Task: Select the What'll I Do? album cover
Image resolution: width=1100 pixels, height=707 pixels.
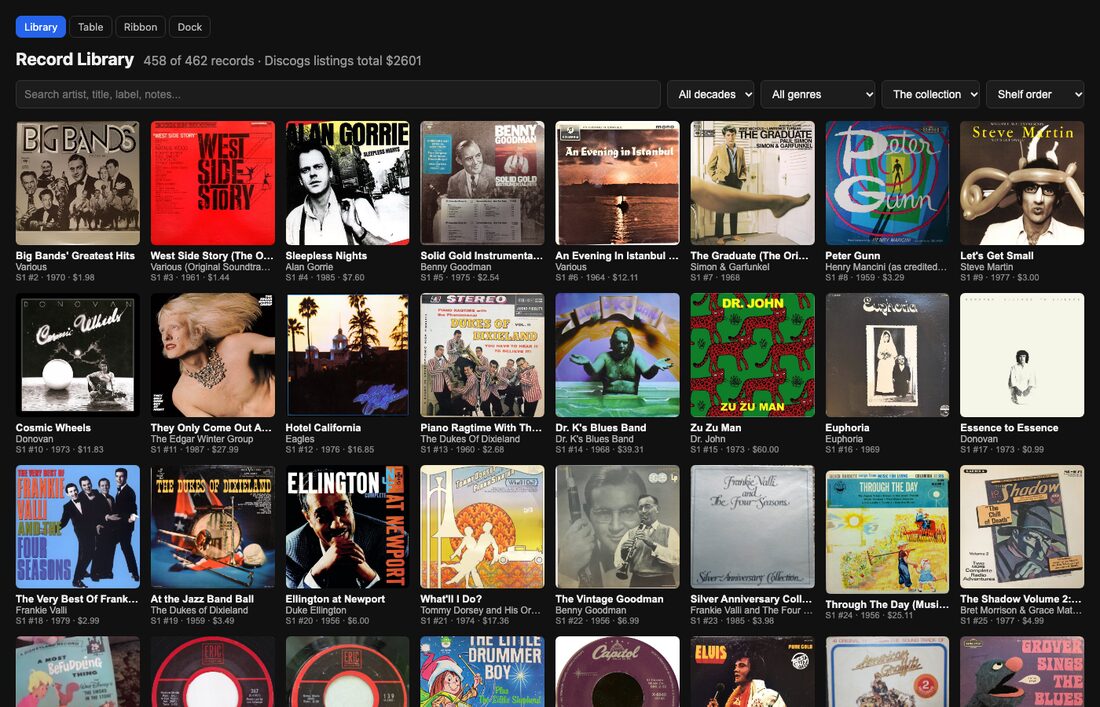Action: pyautogui.click(x=483, y=527)
